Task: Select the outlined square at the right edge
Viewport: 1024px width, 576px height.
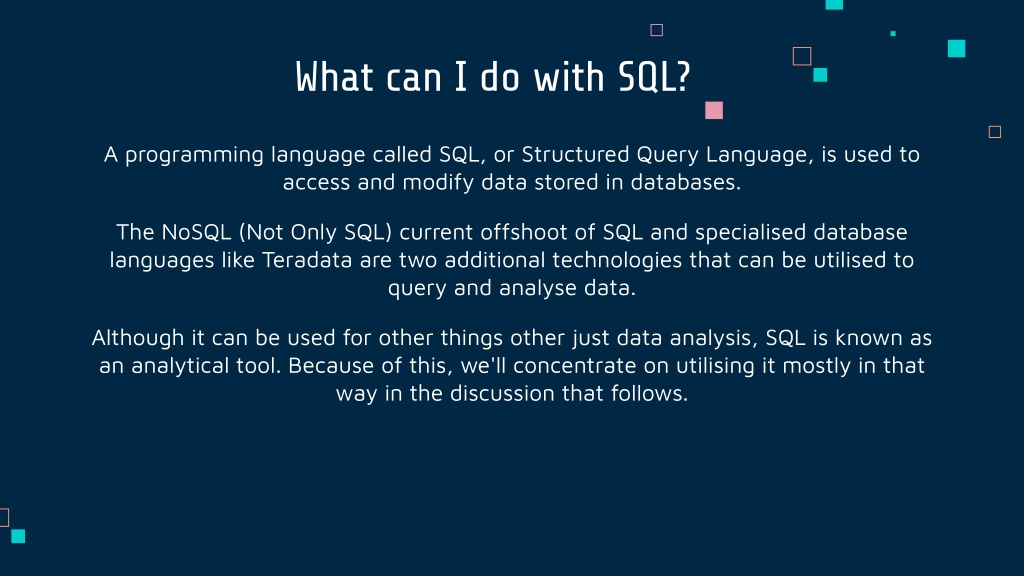Action: pos(995,132)
